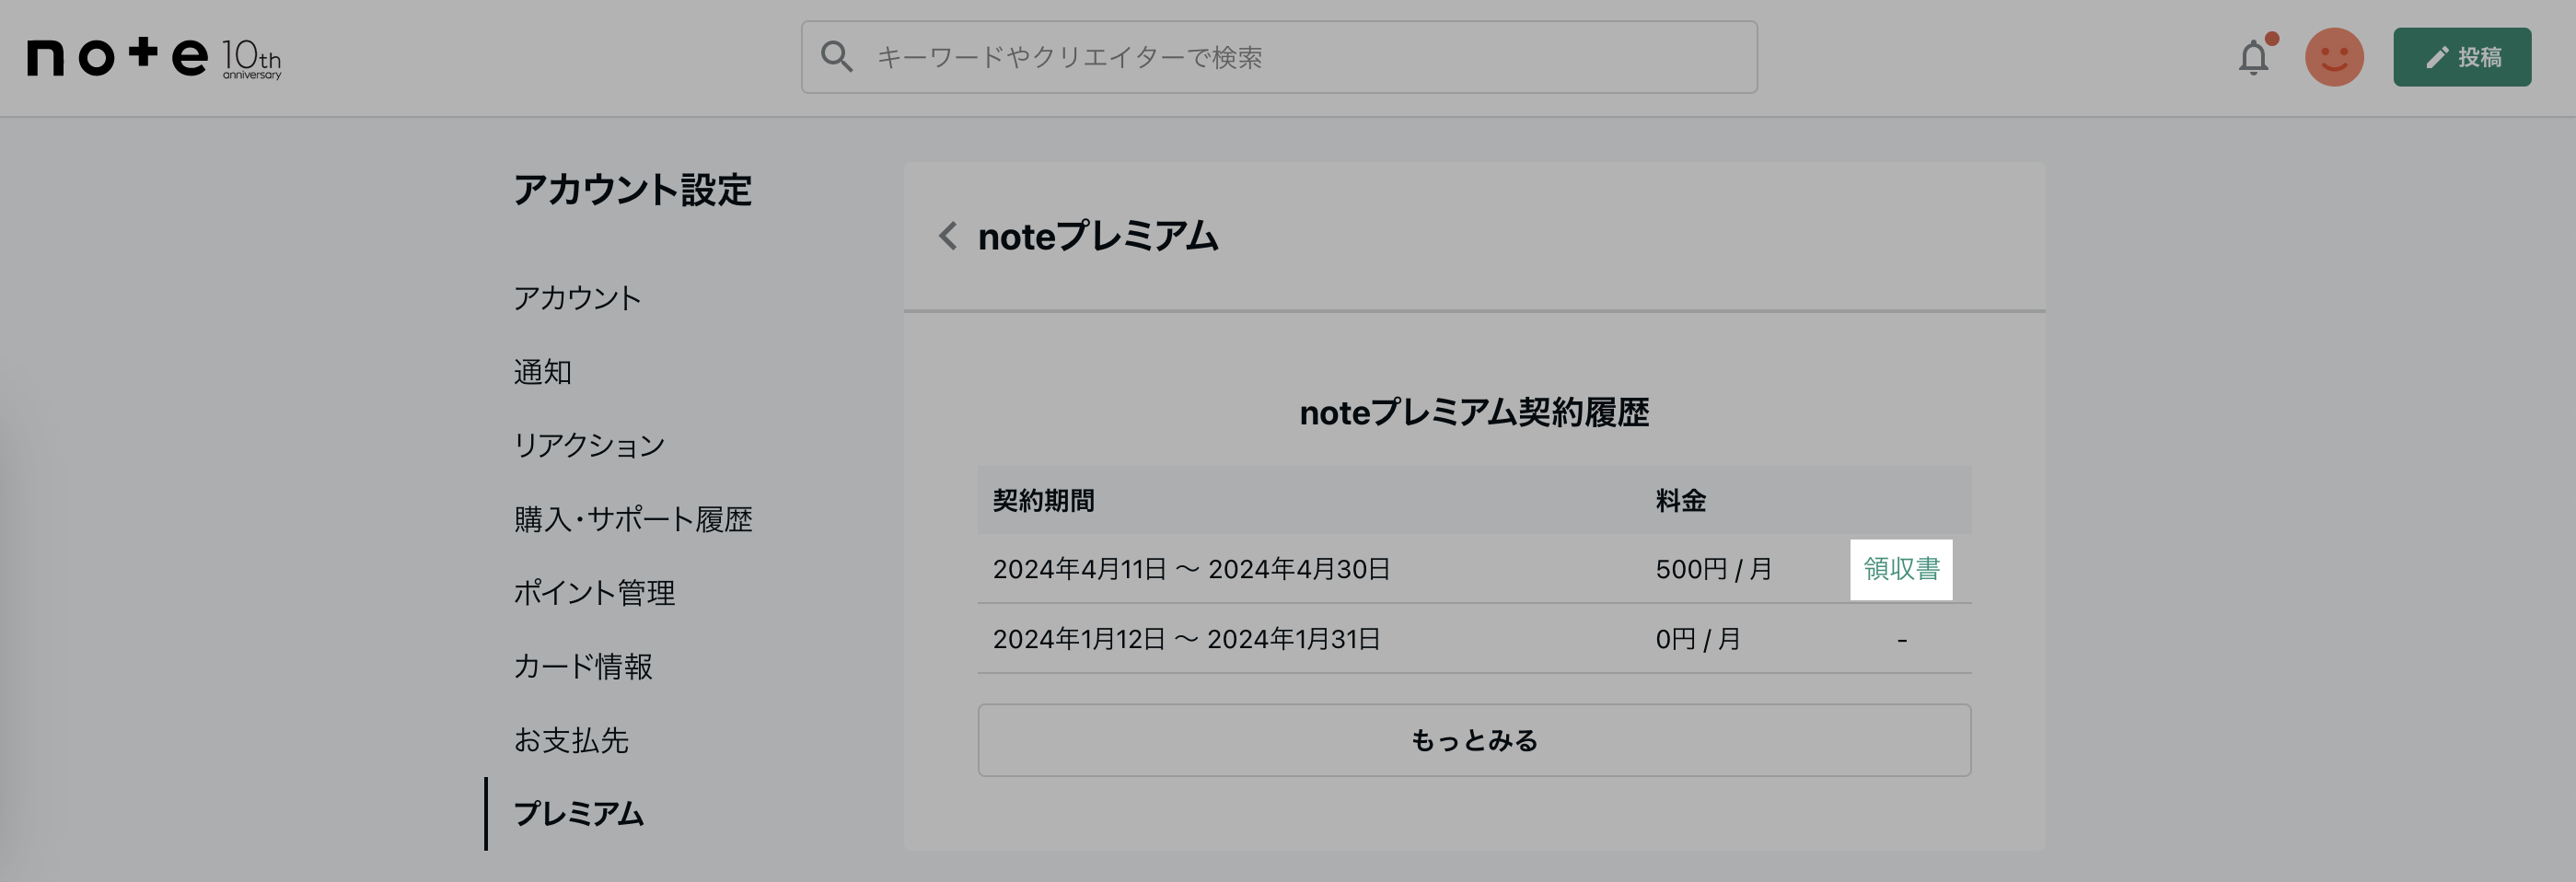The height and width of the screenshot is (882, 2576).
Task: Click the 2024年1月12日 〜 2024年1月31日 period
Action: pyautogui.click(x=1186, y=639)
